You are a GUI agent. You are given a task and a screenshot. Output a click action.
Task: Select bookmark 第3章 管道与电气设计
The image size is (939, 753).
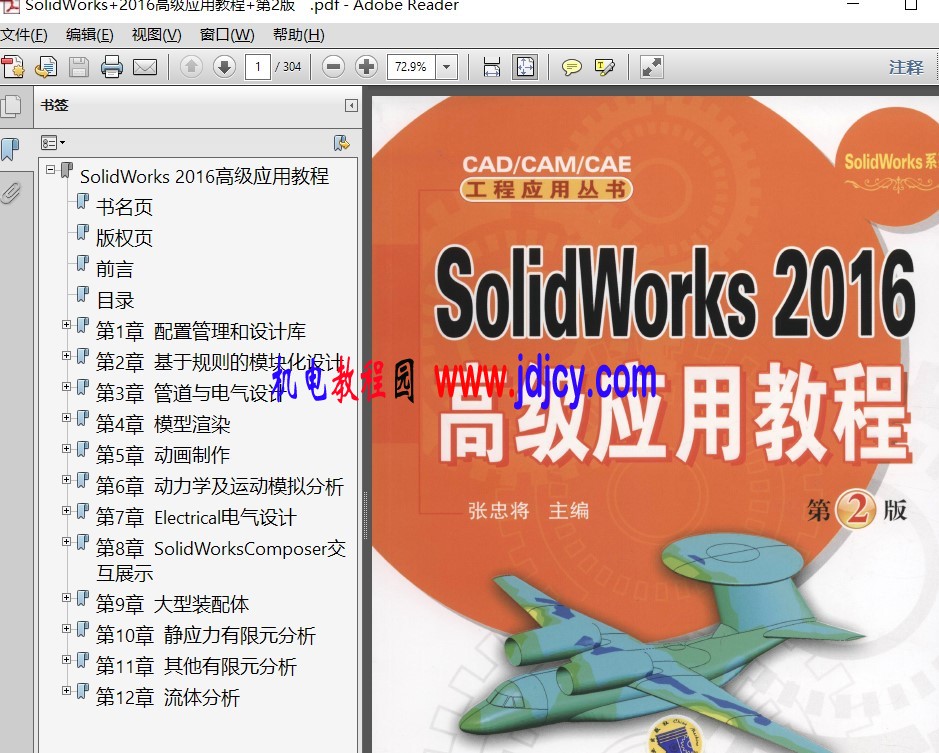tap(189, 393)
